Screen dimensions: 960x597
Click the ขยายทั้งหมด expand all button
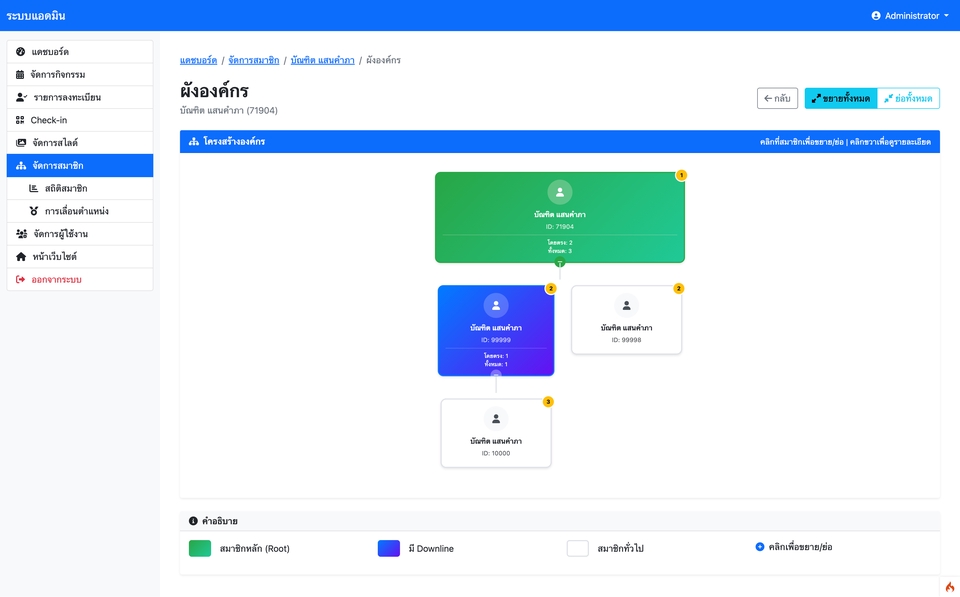pos(840,98)
